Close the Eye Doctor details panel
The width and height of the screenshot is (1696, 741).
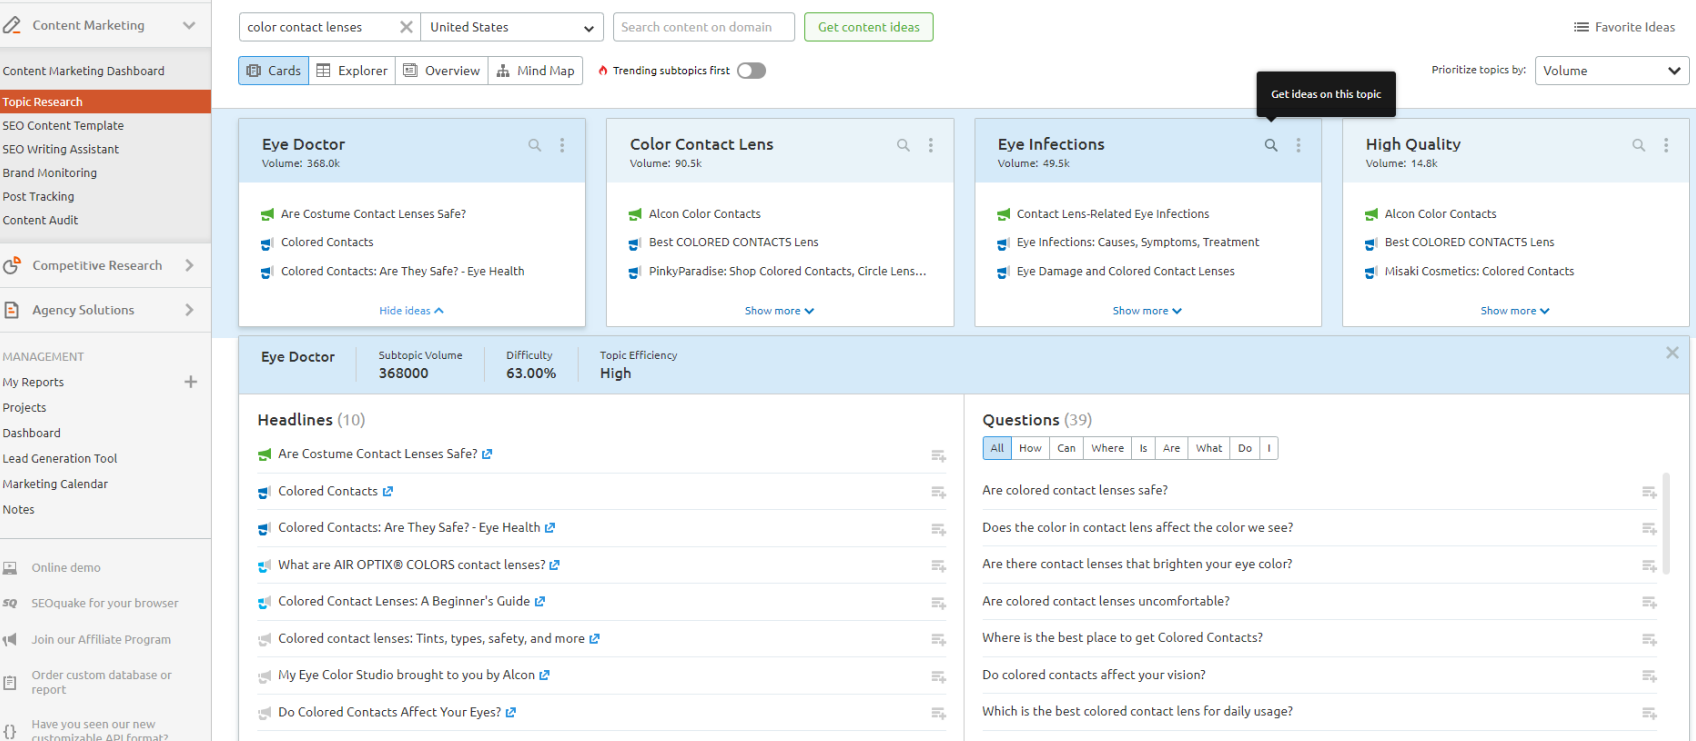pyautogui.click(x=1672, y=353)
